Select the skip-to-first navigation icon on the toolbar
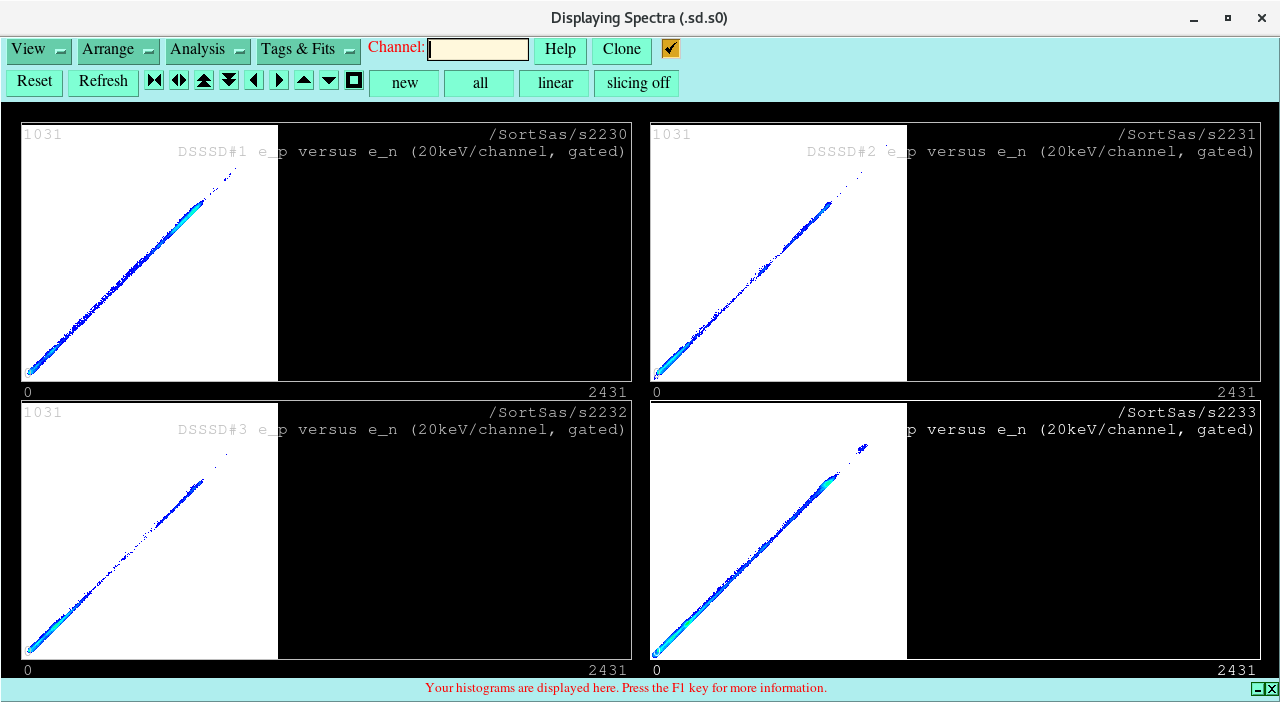 [x=153, y=80]
